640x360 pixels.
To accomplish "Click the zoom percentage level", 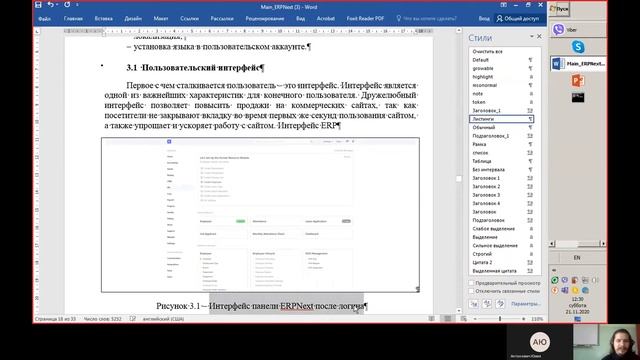I will 537,319.
